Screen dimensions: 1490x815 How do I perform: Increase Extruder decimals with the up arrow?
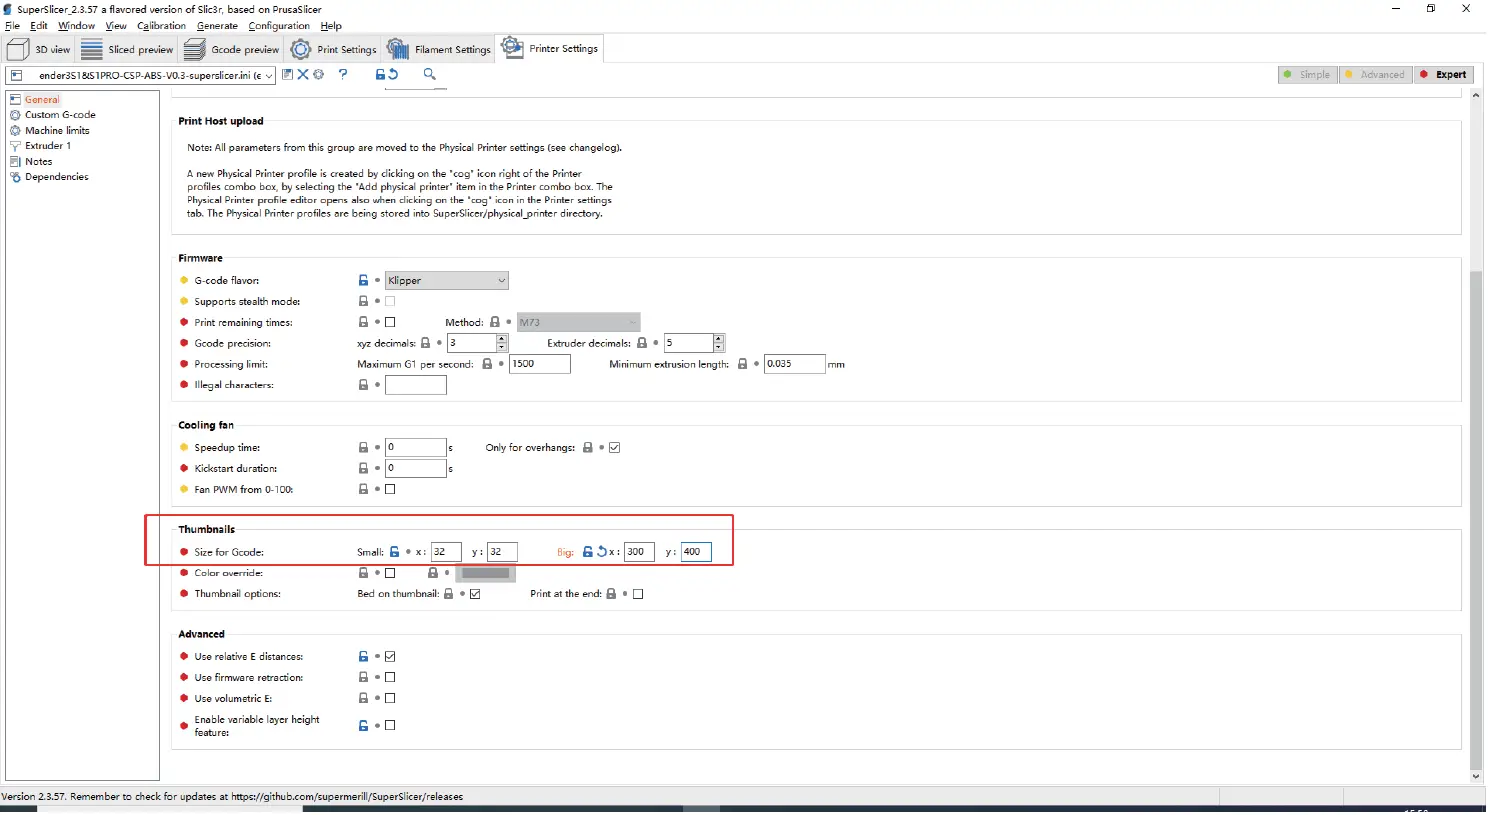(x=719, y=339)
